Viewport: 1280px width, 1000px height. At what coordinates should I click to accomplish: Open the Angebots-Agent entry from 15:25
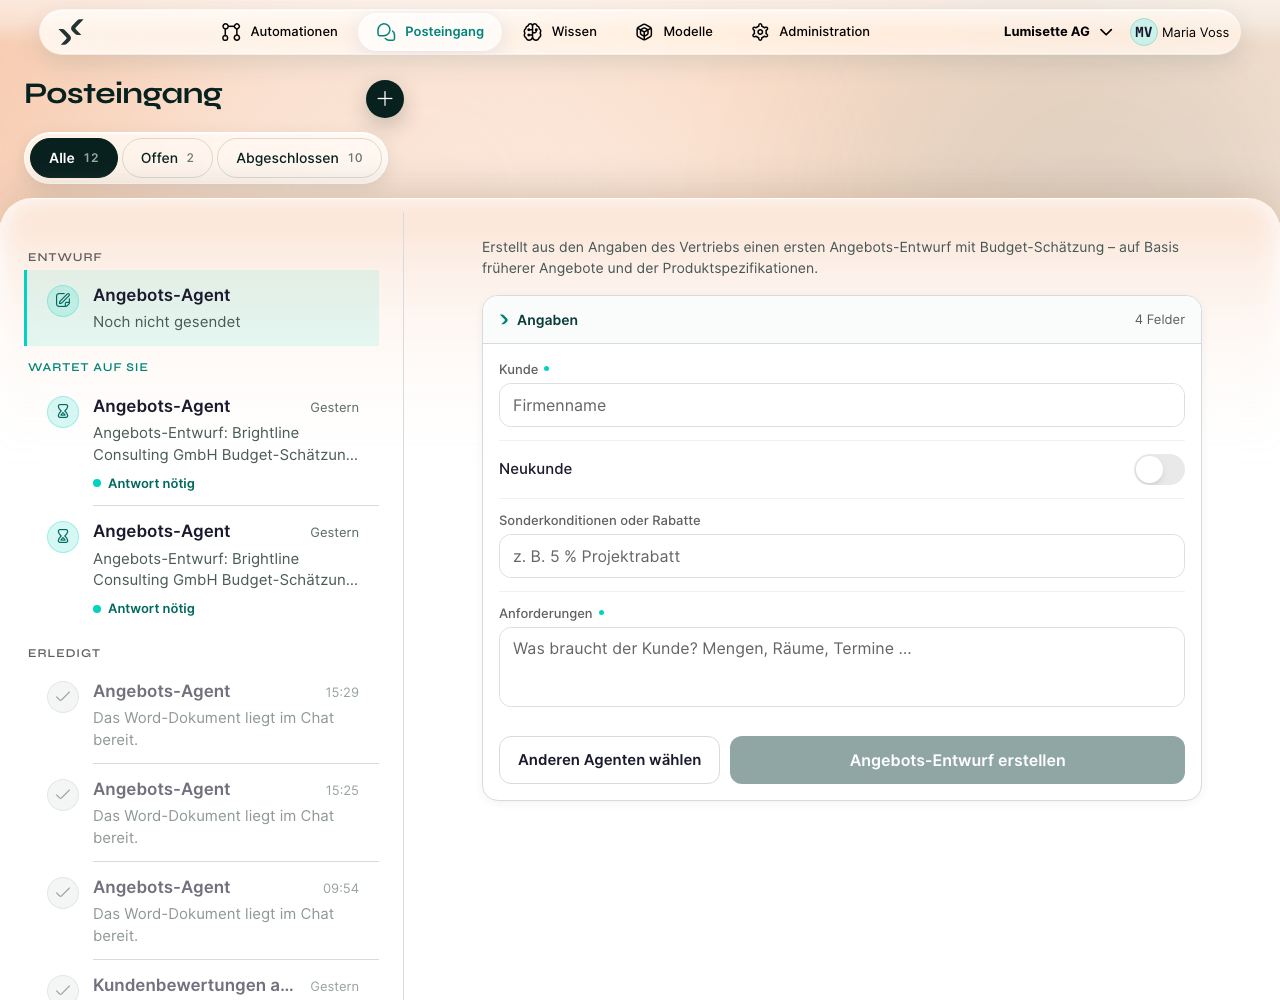coord(202,813)
